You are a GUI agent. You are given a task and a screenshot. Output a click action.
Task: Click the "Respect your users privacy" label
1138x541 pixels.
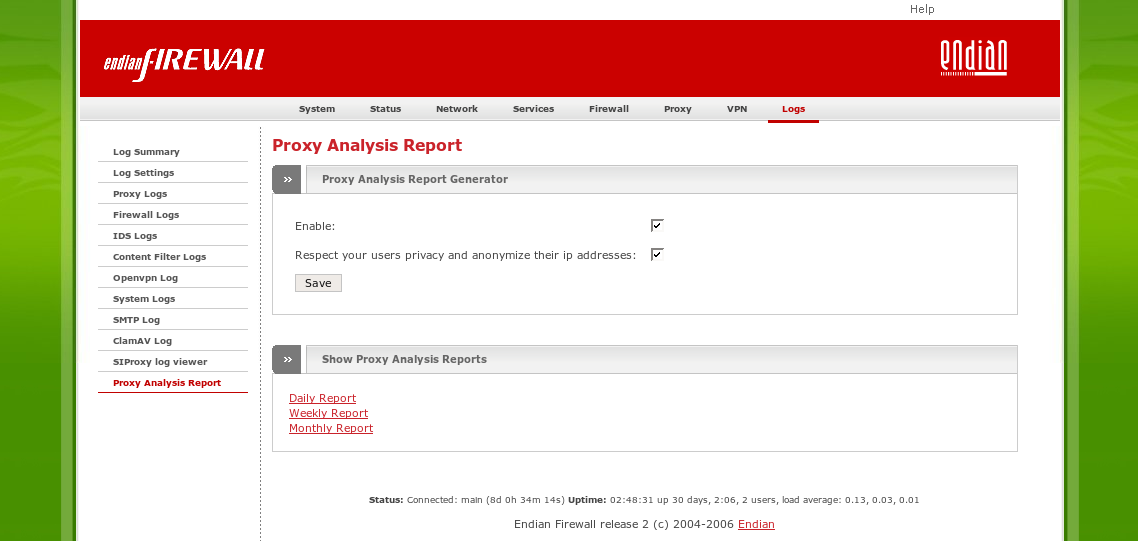click(x=465, y=255)
